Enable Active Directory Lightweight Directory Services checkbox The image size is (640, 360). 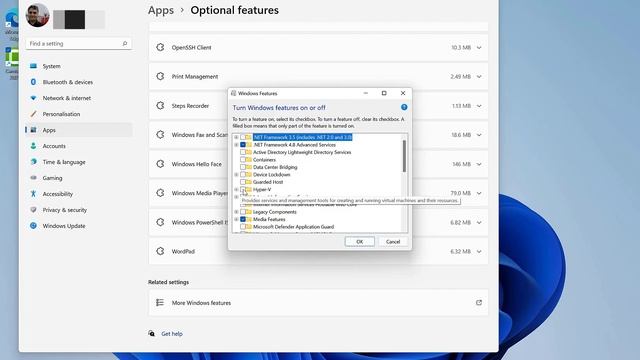tap(243, 152)
